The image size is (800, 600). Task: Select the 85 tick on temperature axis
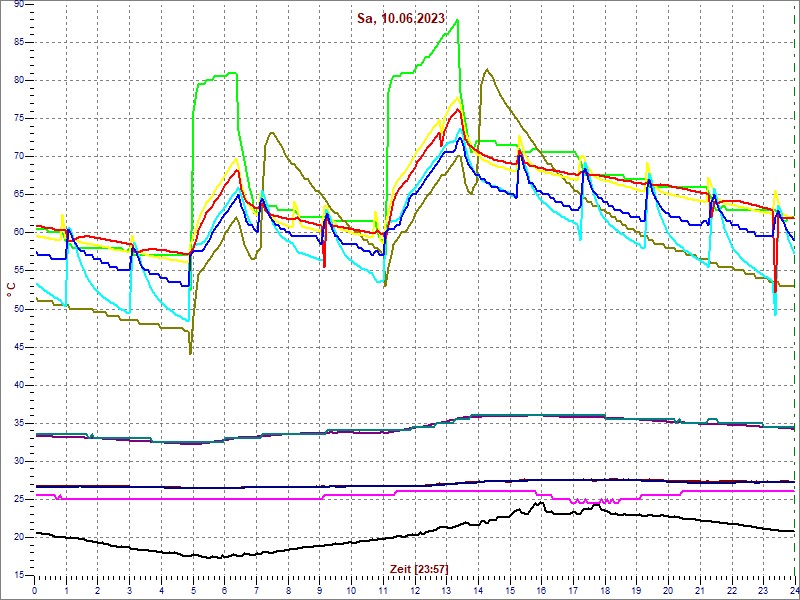pyautogui.click(x=19, y=42)
